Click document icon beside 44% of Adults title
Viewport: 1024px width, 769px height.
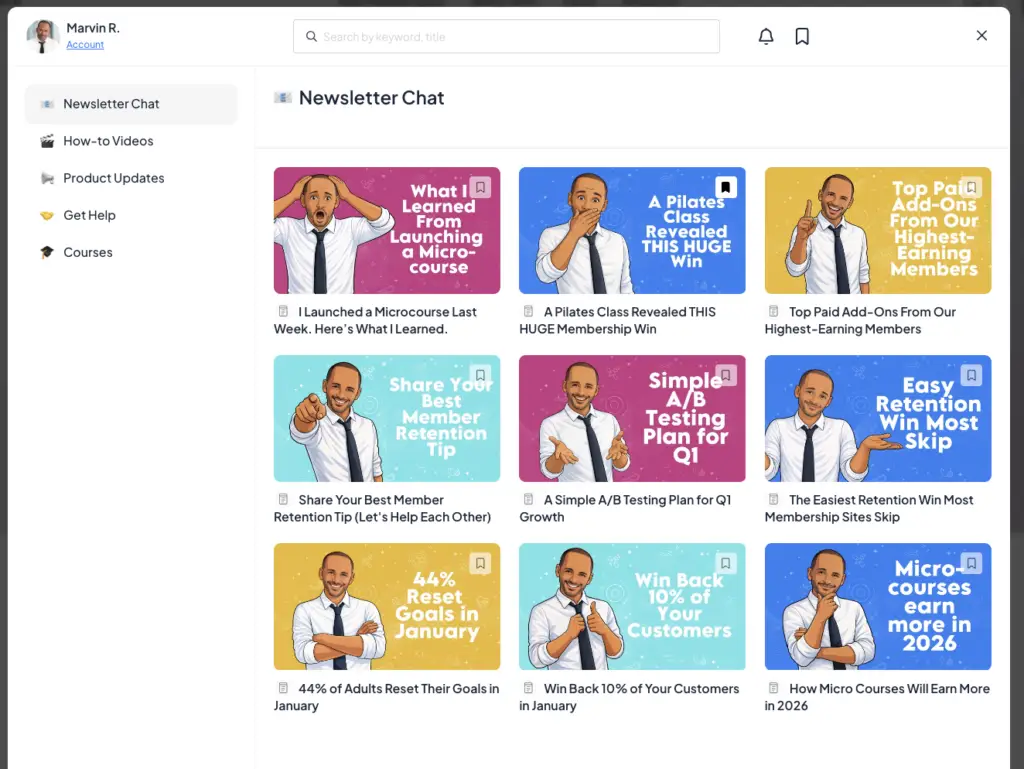pos(283,688)
